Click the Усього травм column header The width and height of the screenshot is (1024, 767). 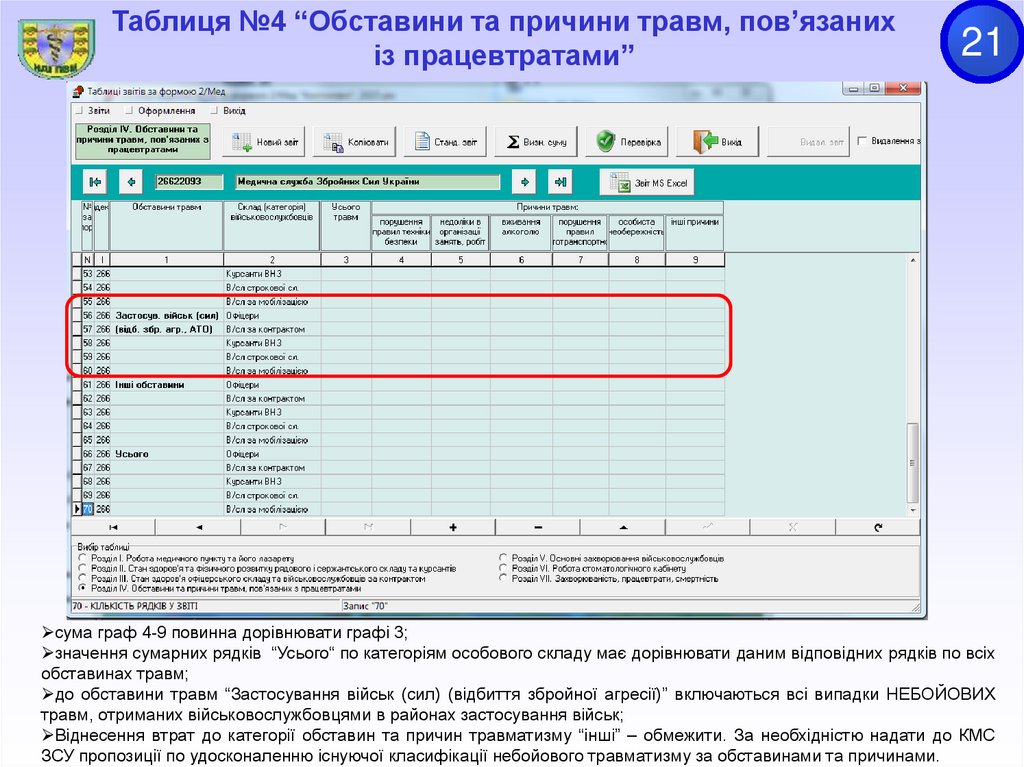tap(345, 225)
